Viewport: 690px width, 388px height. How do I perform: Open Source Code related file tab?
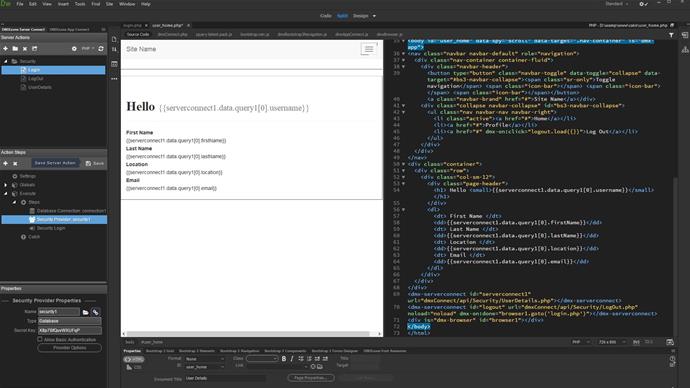138,34
